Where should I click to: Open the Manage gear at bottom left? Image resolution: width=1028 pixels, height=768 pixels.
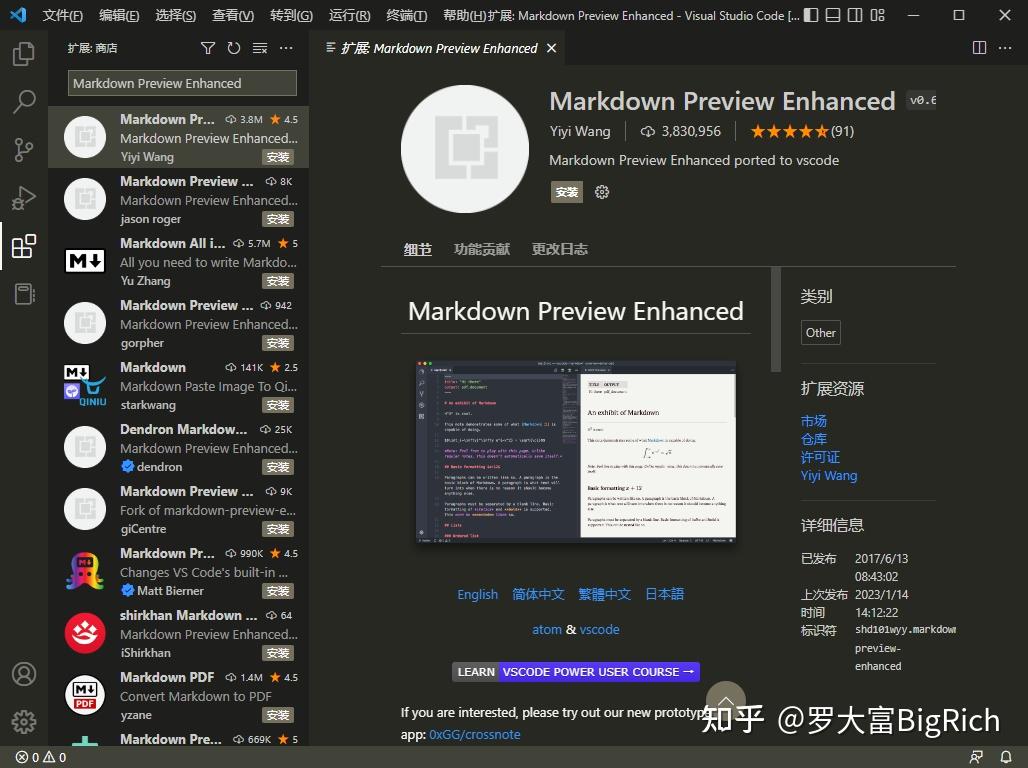(x=24, y=721)
